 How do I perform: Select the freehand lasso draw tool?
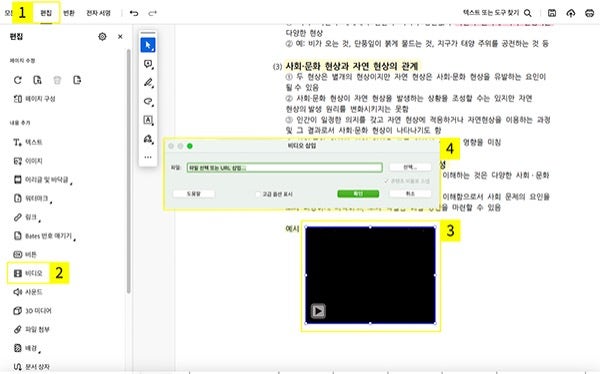point(148,101)
